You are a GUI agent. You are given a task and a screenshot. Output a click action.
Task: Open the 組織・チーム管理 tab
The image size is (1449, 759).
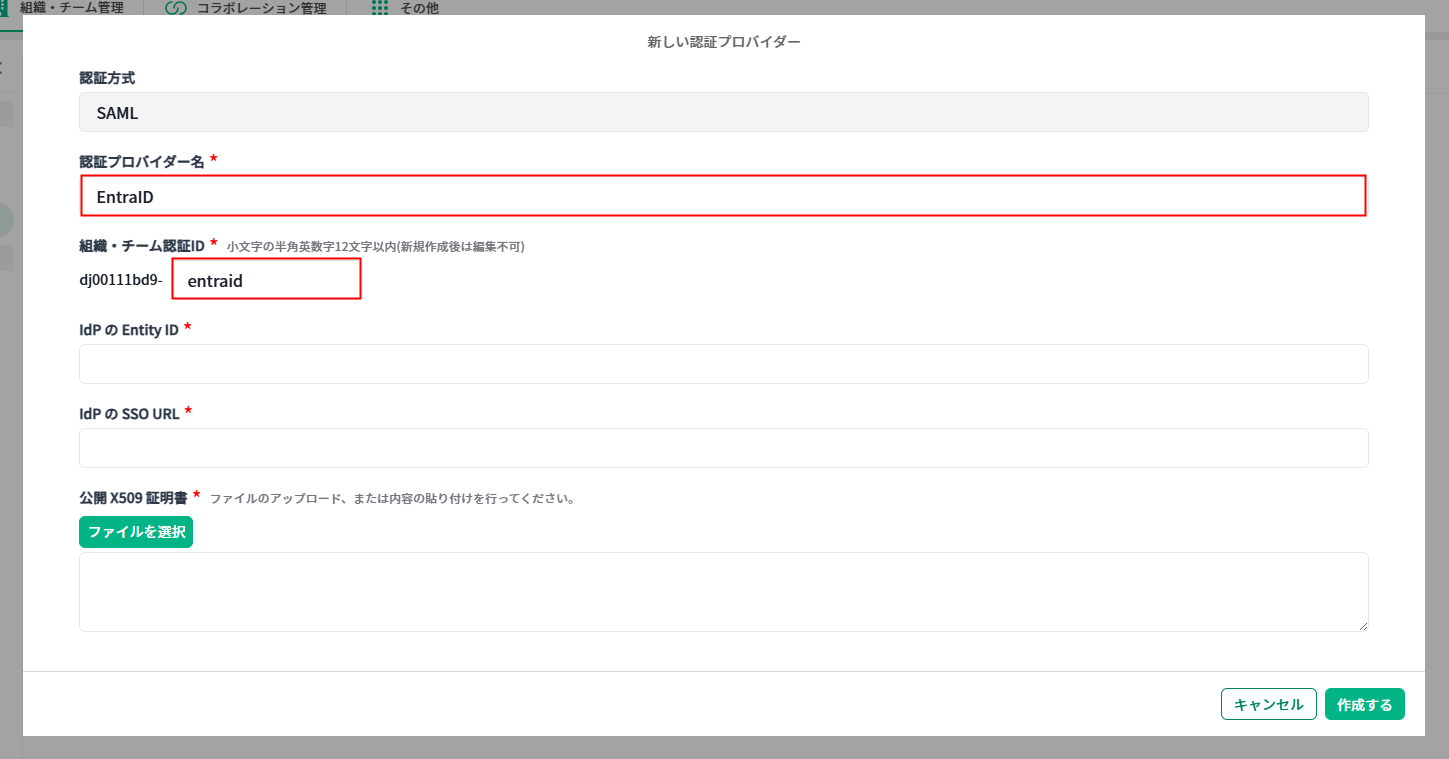coord(62,8)
